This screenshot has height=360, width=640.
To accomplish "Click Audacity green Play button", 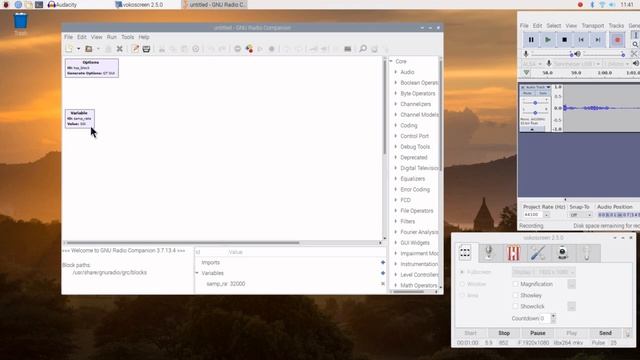I will 548,40.
